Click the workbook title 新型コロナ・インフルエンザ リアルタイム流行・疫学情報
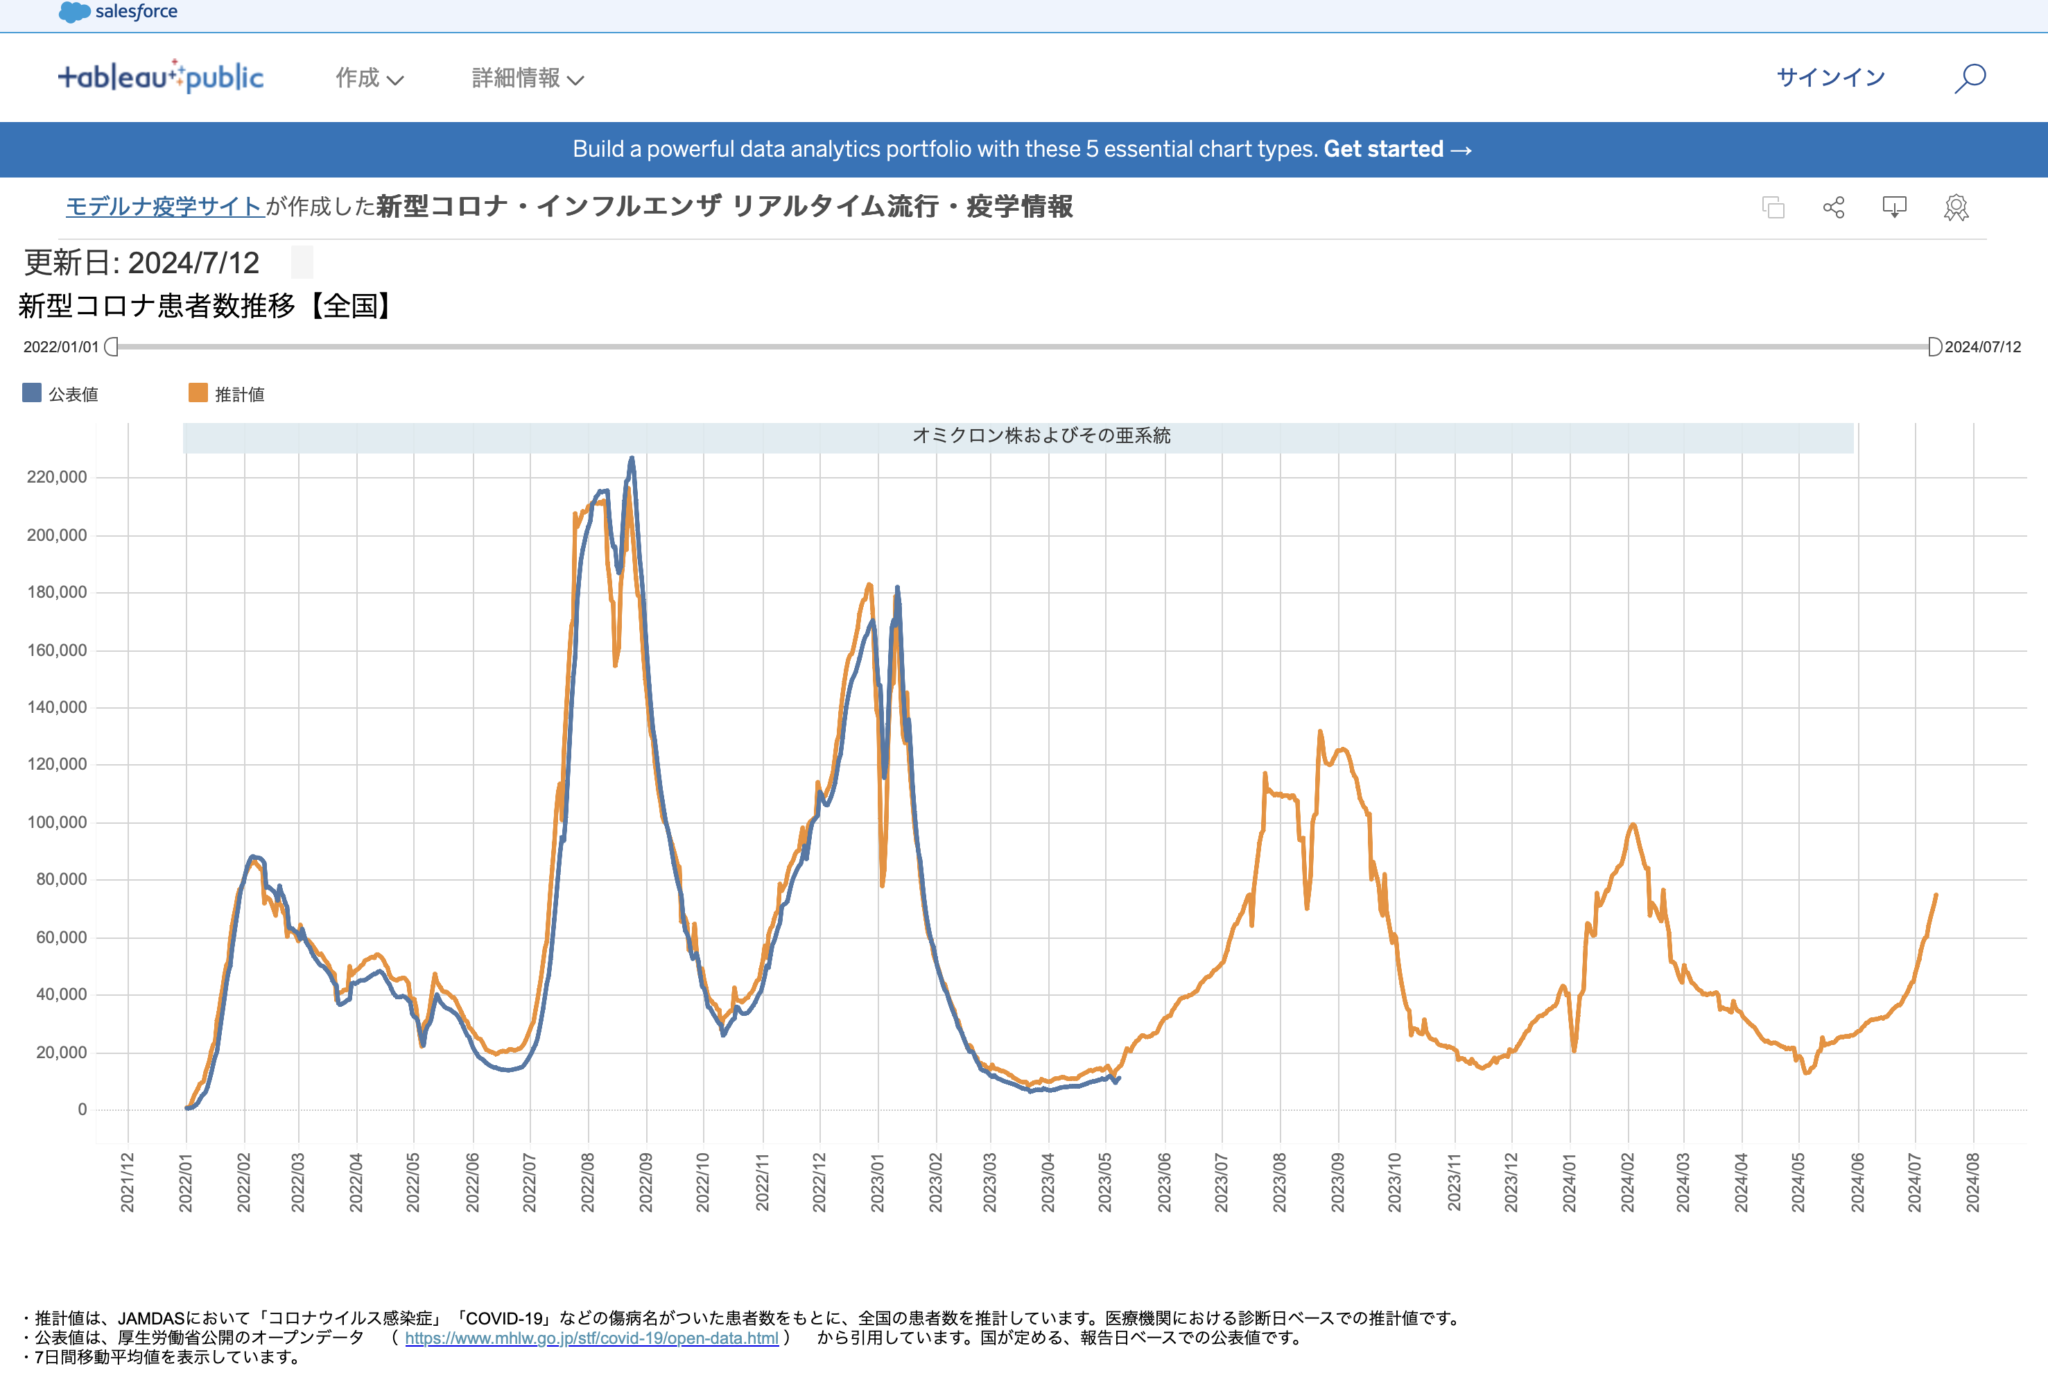The image size is (2048, 1373). point(725,206)
